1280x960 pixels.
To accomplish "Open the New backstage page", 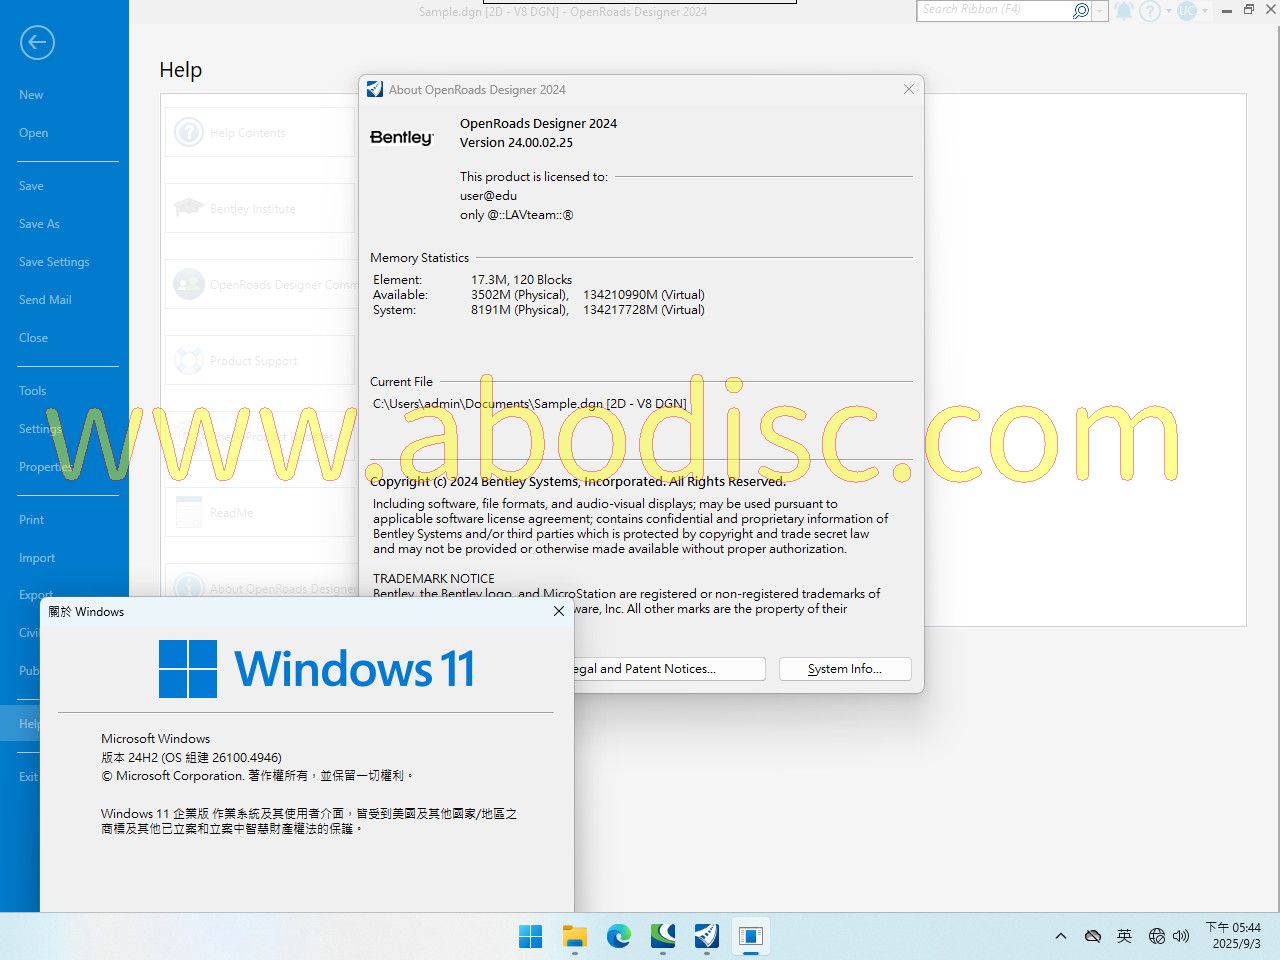I will click(x=31, y=95).
